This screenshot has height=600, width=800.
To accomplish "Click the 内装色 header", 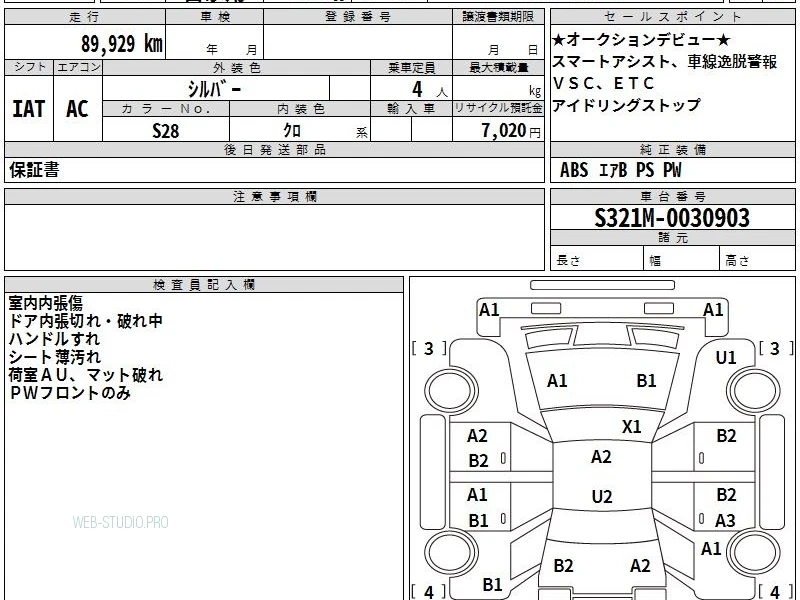I will coord(301,109).
